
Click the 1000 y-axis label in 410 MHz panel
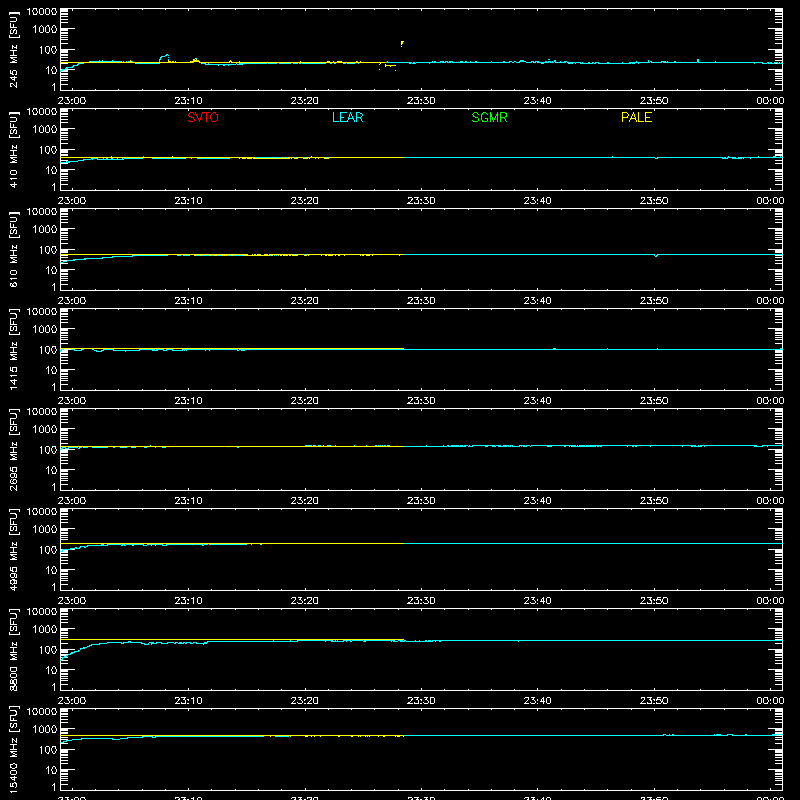pyautogui.click(x=45, y=130)
